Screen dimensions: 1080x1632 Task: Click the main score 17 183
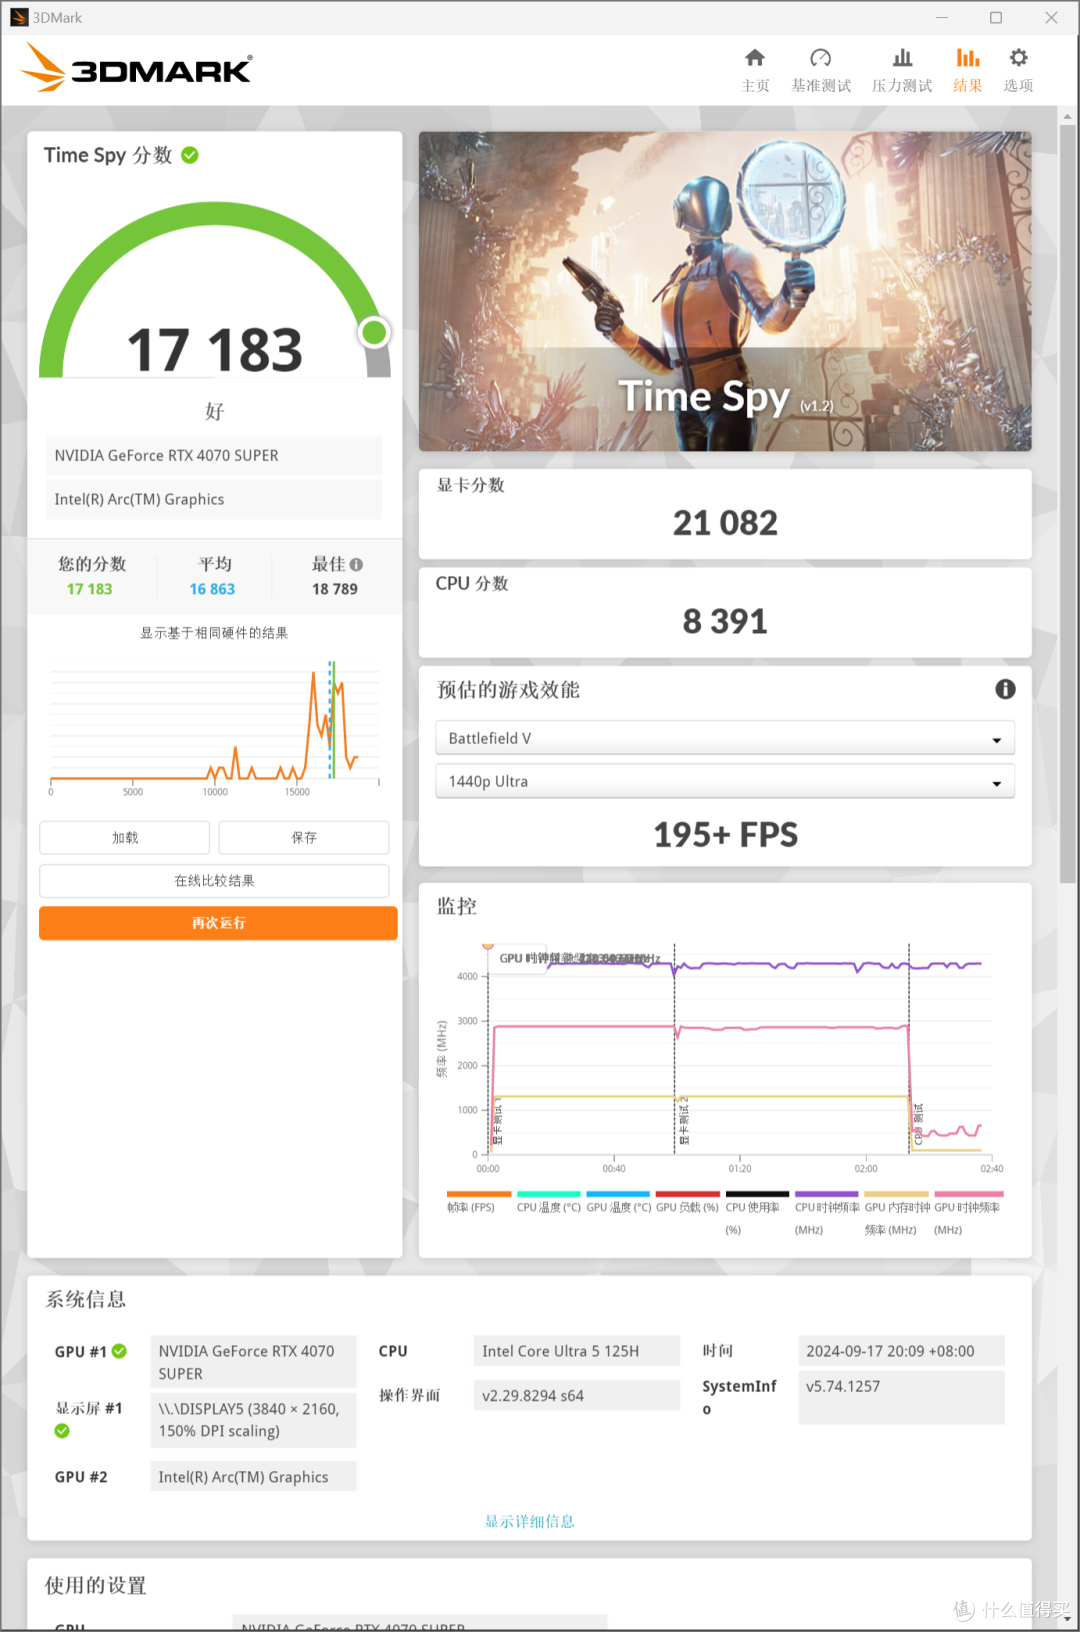214,350
